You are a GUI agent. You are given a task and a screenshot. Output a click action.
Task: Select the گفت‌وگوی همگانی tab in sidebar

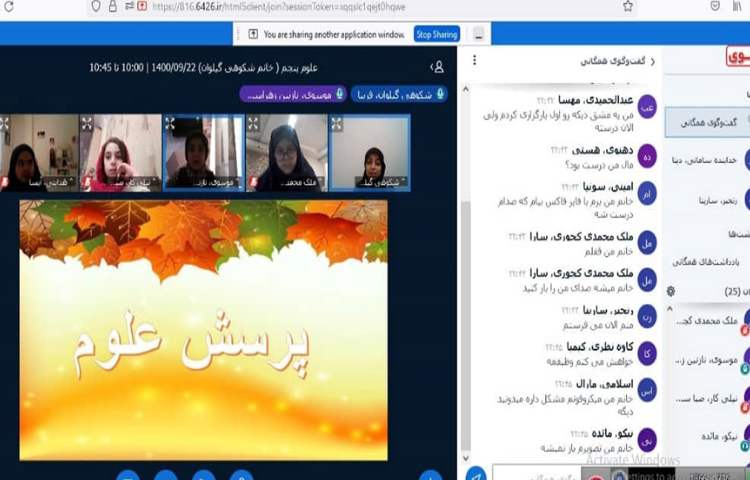tap(707, 122)
